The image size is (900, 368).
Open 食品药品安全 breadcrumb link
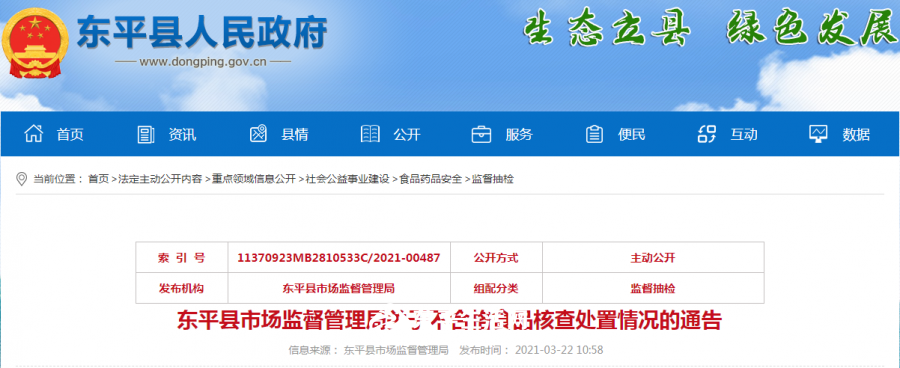pos(430,179)
